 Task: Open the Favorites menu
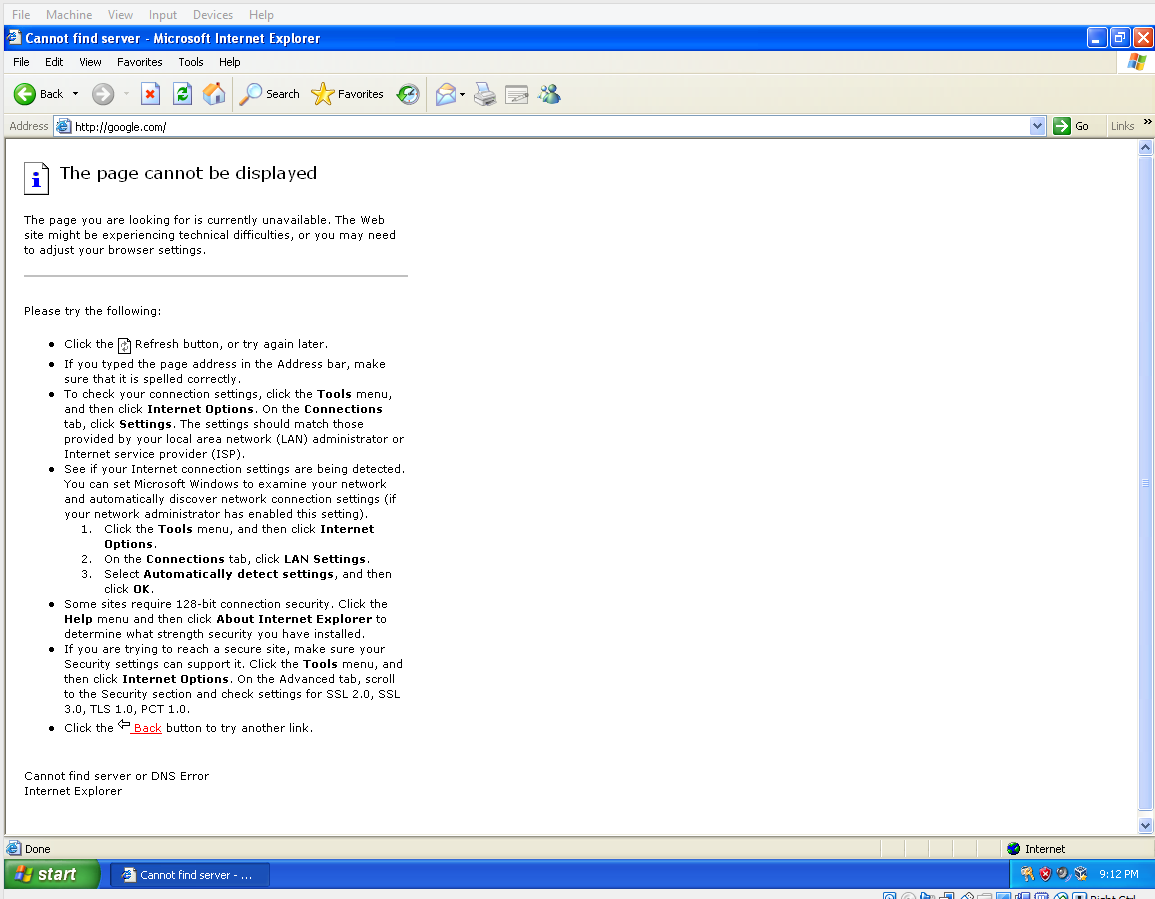(139, 62)
